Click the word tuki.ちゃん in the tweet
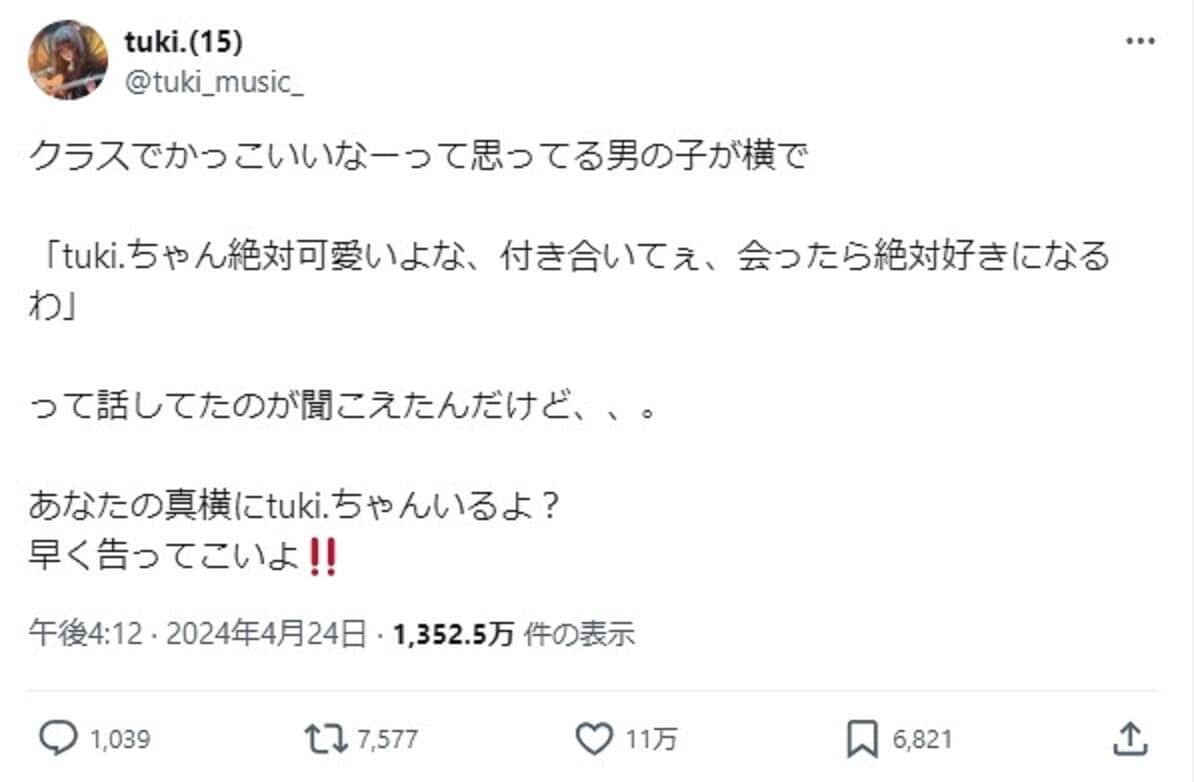This screenshot has width=1194, height=782. coord(147,260)
